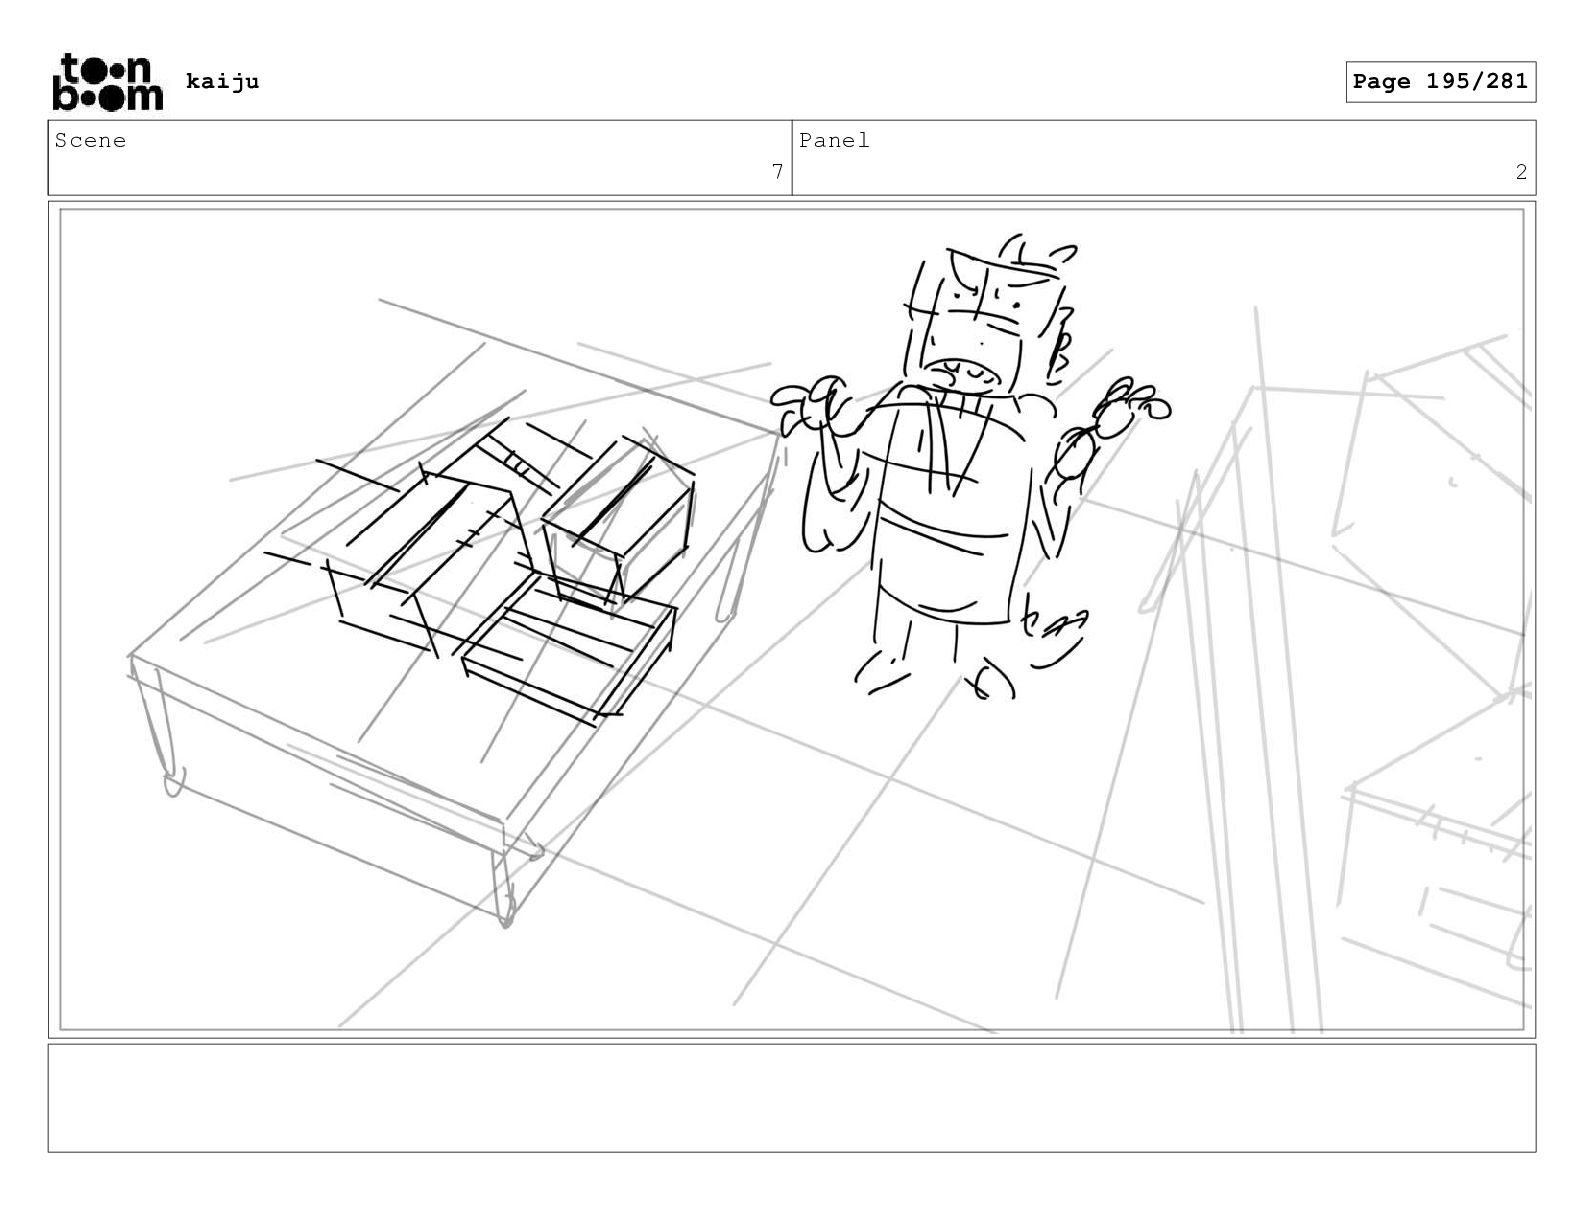1584x1224 pixels.
Task: Click panel number 2
Action: click(x=1521, y=172)
